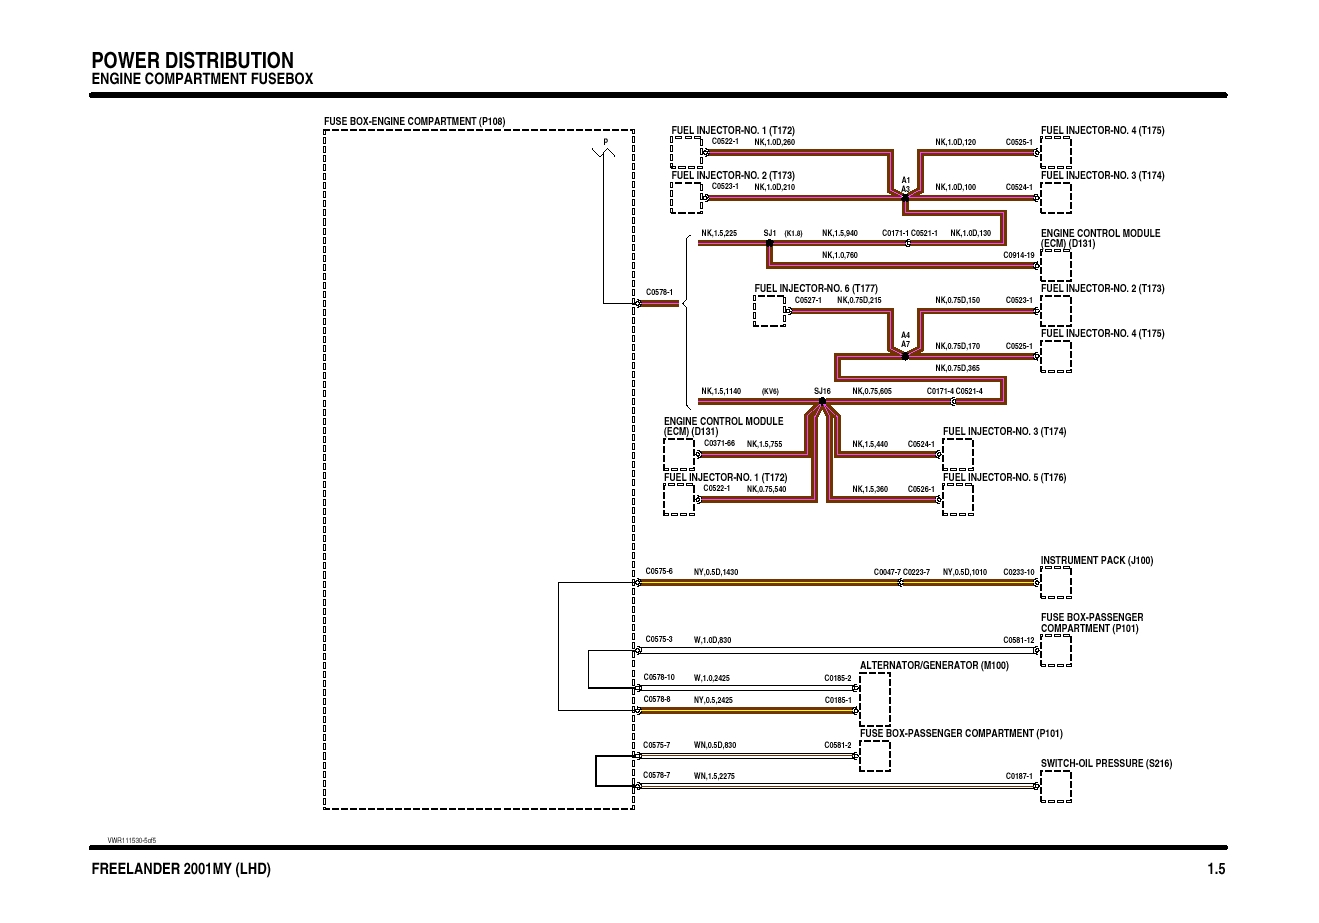The image size is (1319, 923).
Task: Select the Instrument Pack (J100) connector box
Action: [1055, 582]
